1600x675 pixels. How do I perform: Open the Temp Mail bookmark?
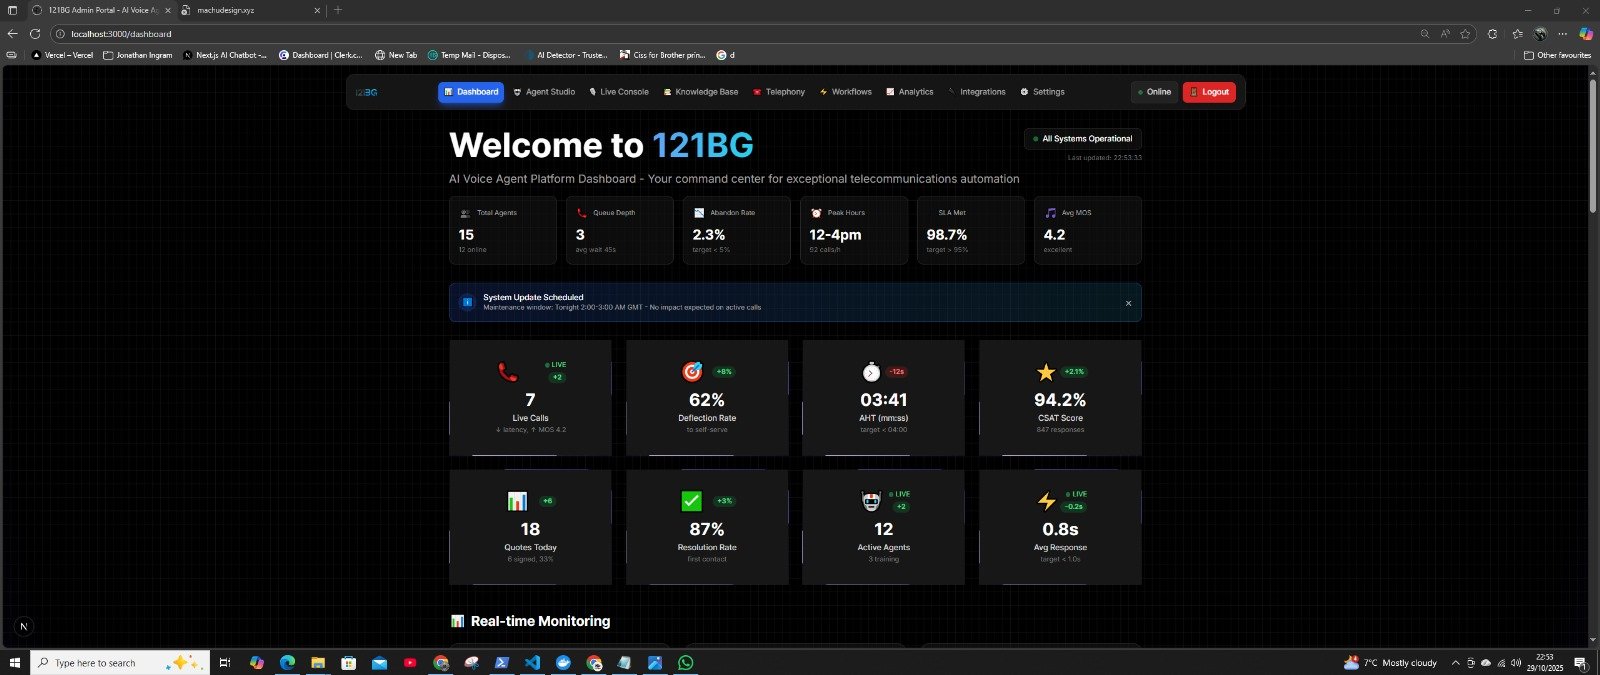(x=469, y=55)
